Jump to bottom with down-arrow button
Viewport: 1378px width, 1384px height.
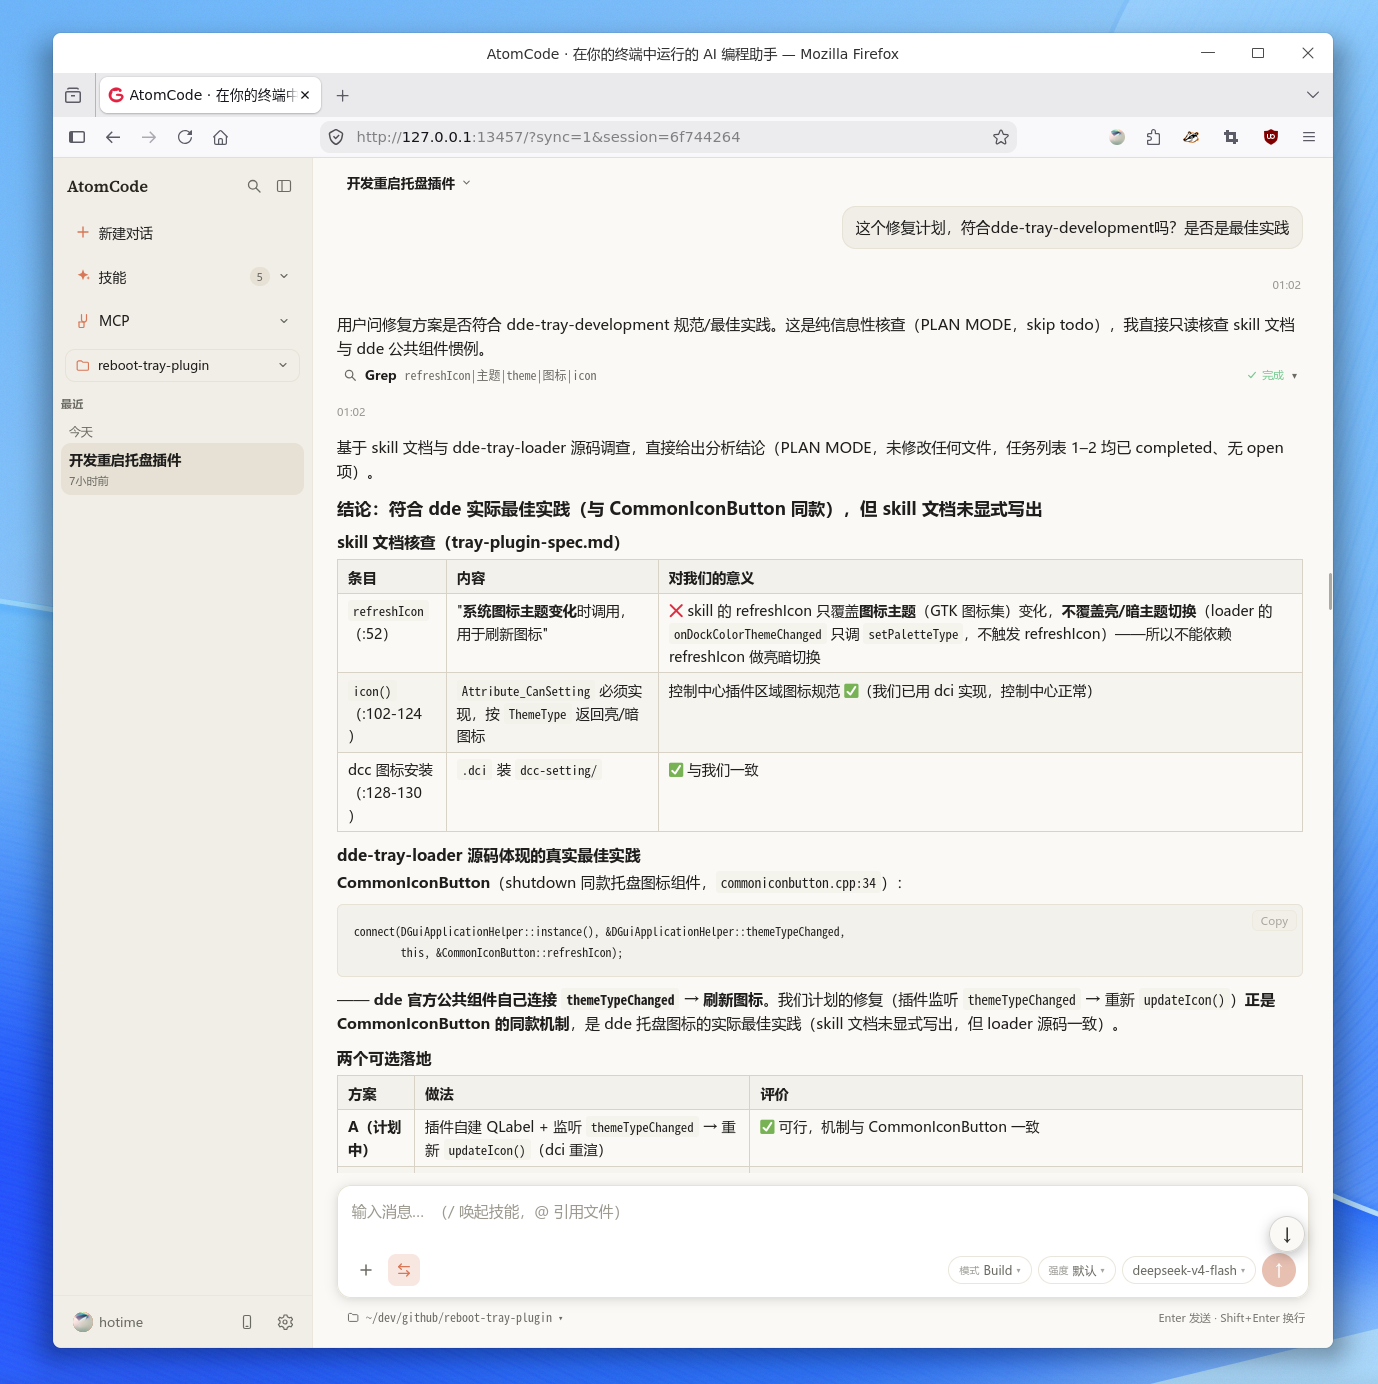[1287, 1235]
